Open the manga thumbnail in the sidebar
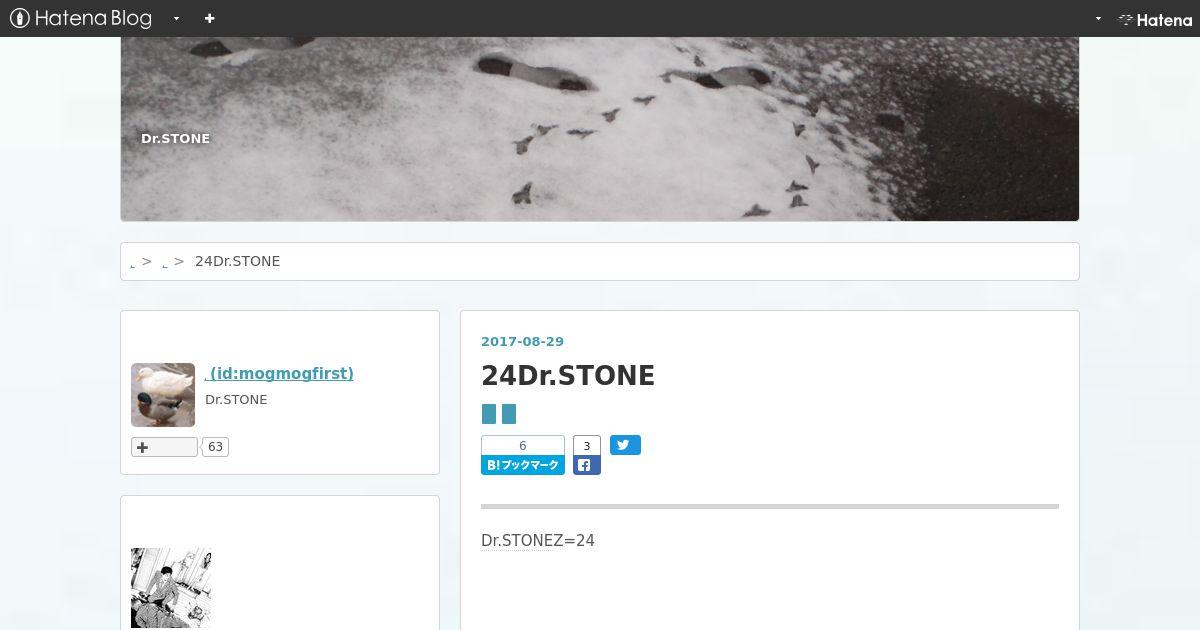The height and width of the screenshot is (630, 1200). click(x=171, y=588)
